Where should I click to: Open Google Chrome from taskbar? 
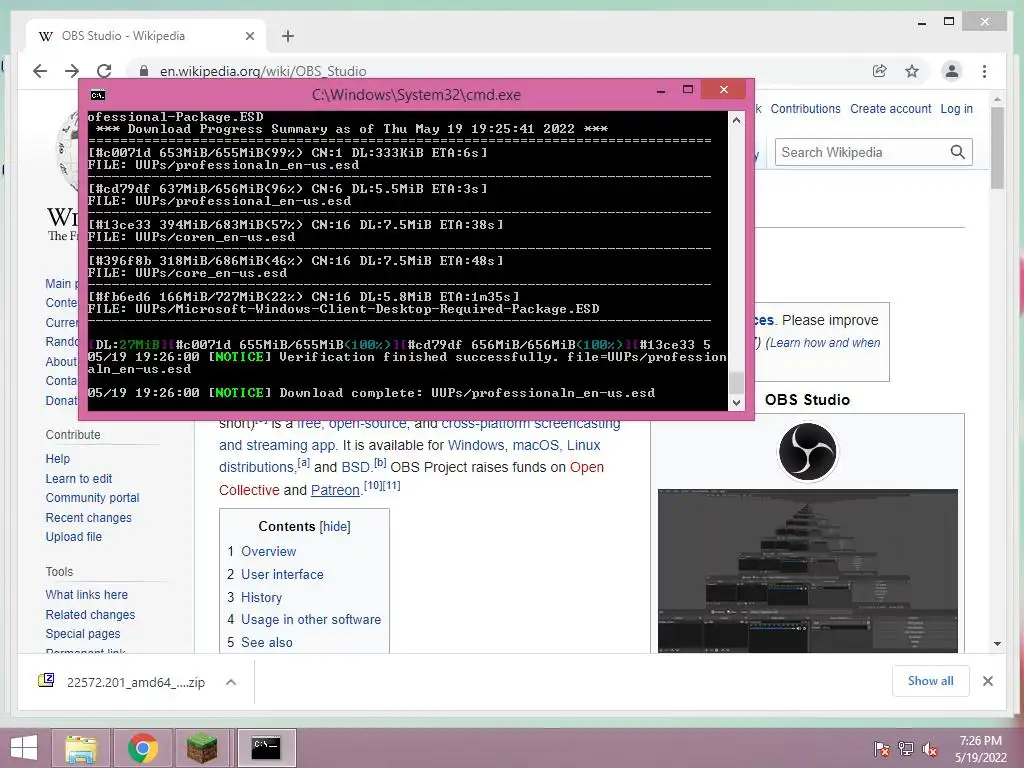tap(142, 748)
